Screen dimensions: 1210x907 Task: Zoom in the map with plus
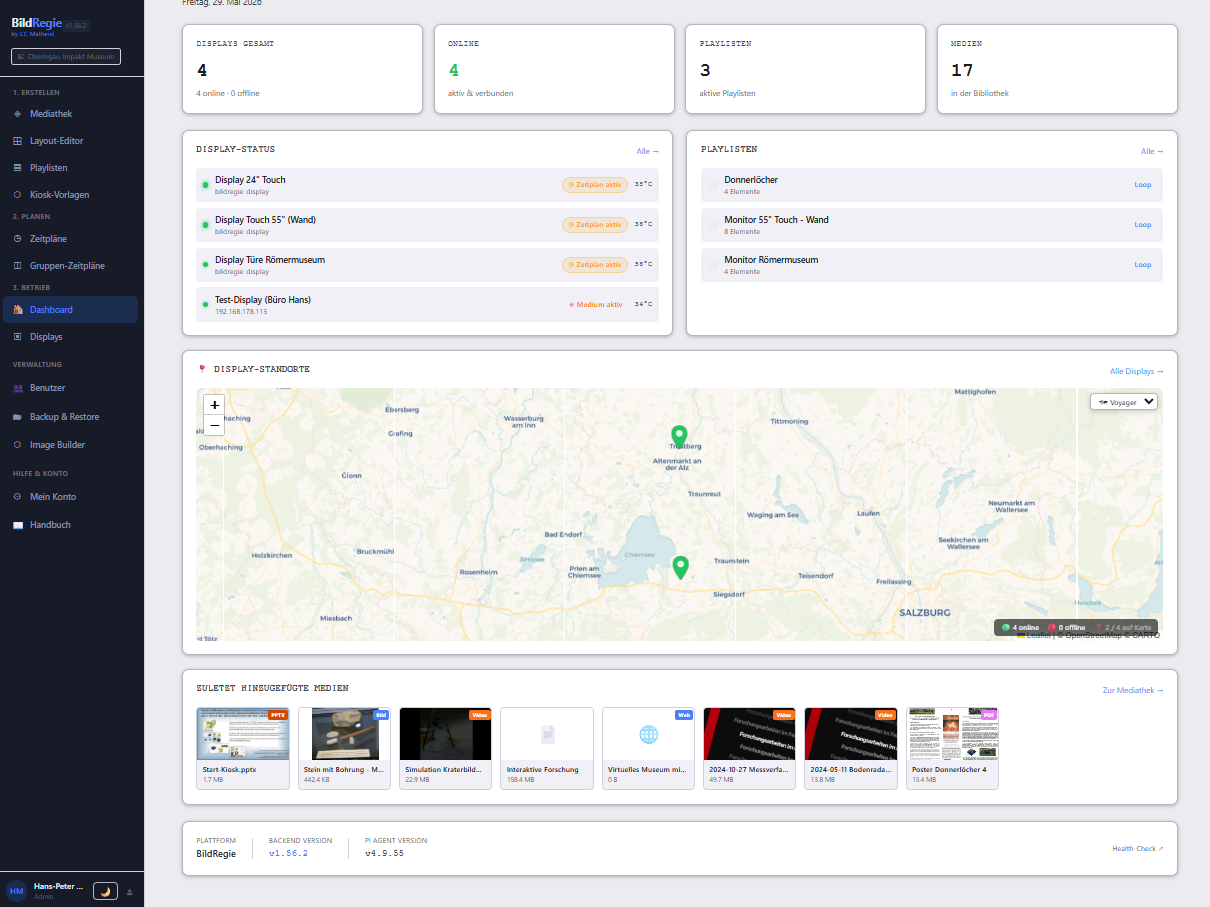pyautogui.click(x=214, y=405)
